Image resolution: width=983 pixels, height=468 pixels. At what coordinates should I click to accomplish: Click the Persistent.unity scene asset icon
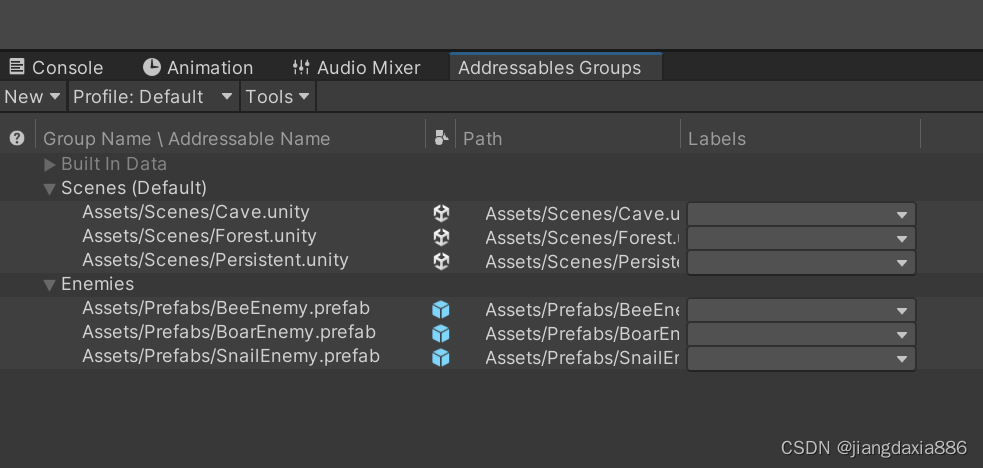point(441,261)
